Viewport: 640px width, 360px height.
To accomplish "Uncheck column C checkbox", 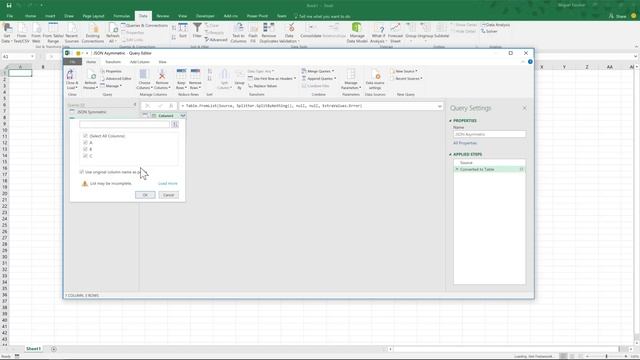I will click(85, 156).
